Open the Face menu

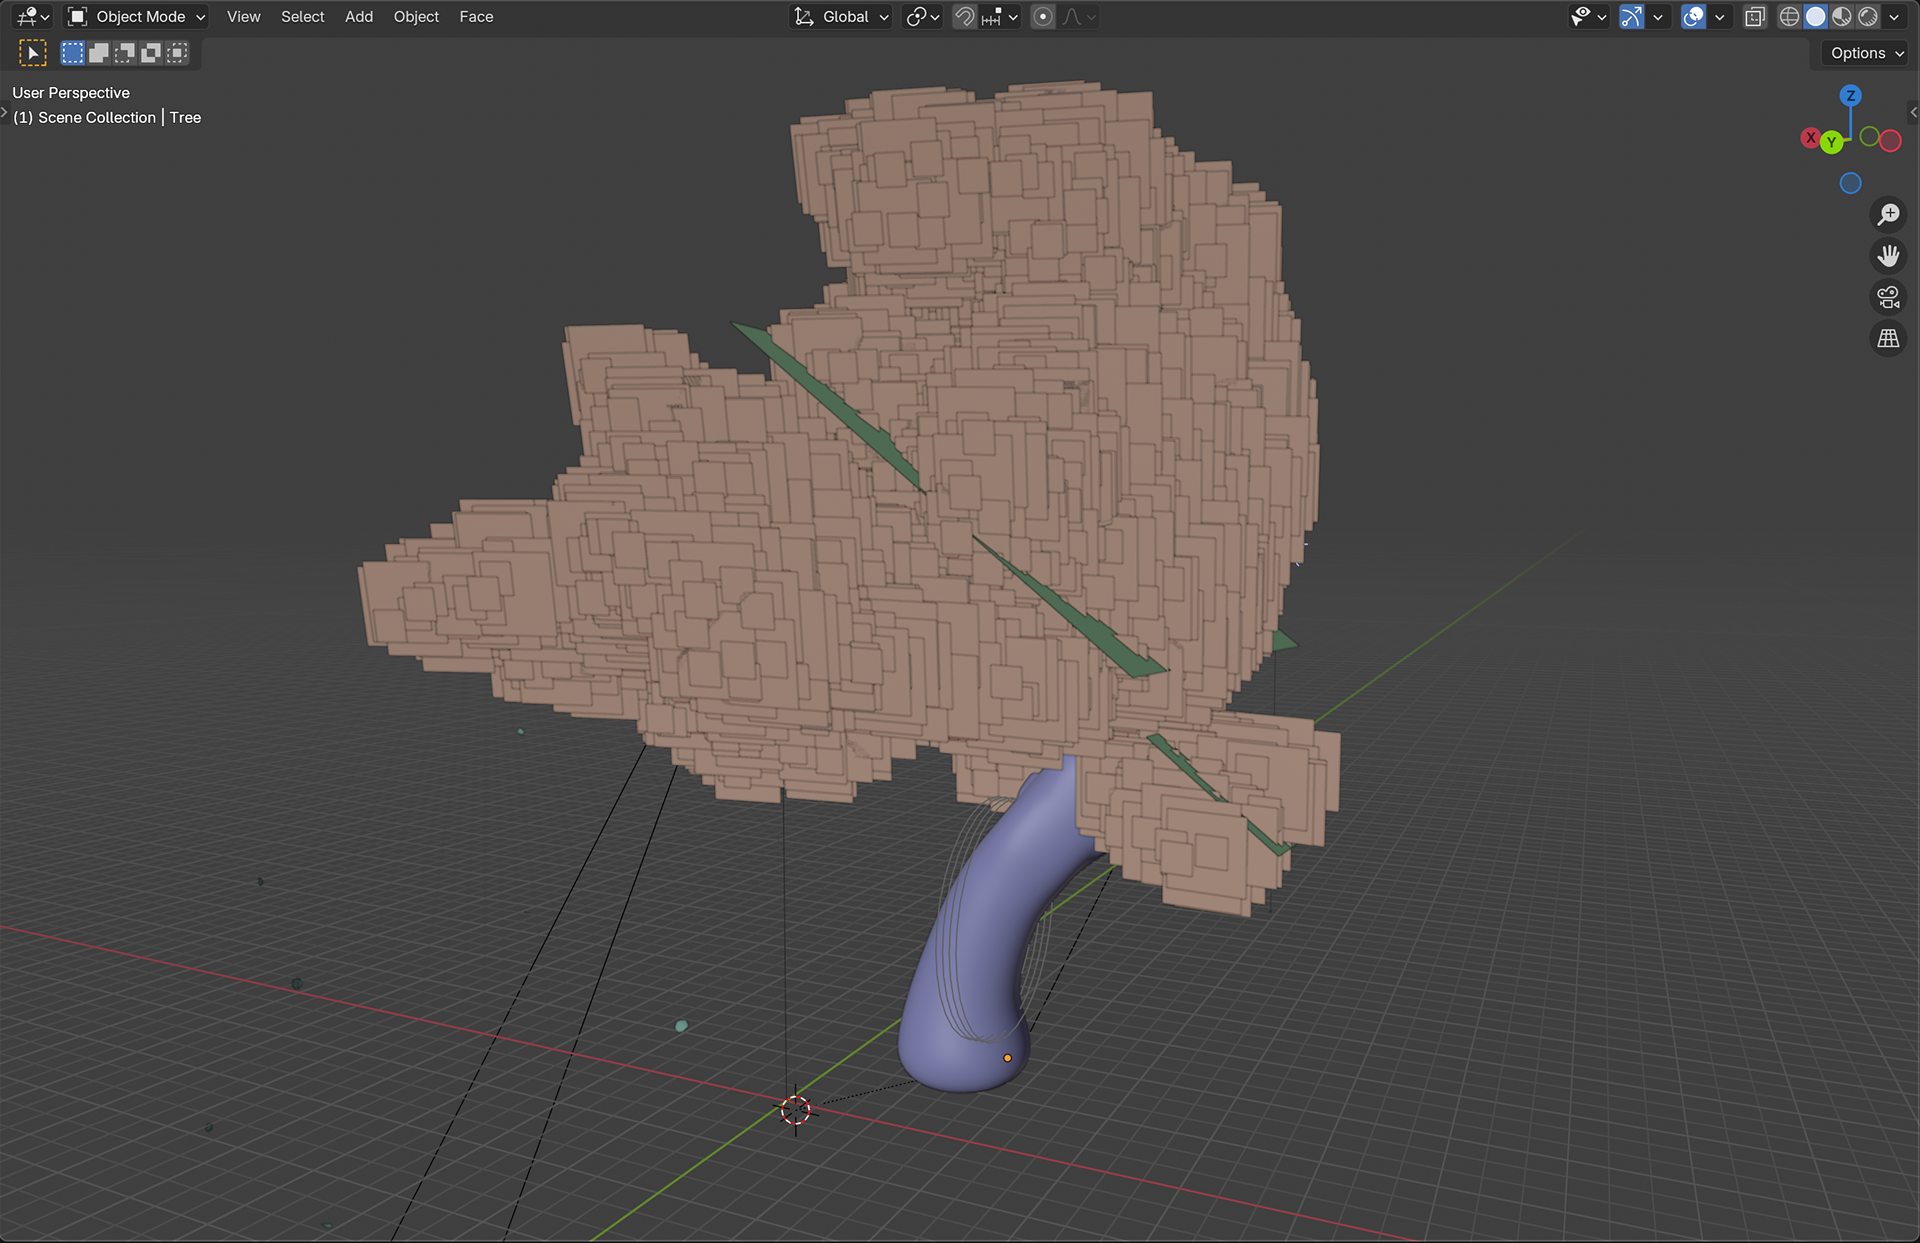476,17
